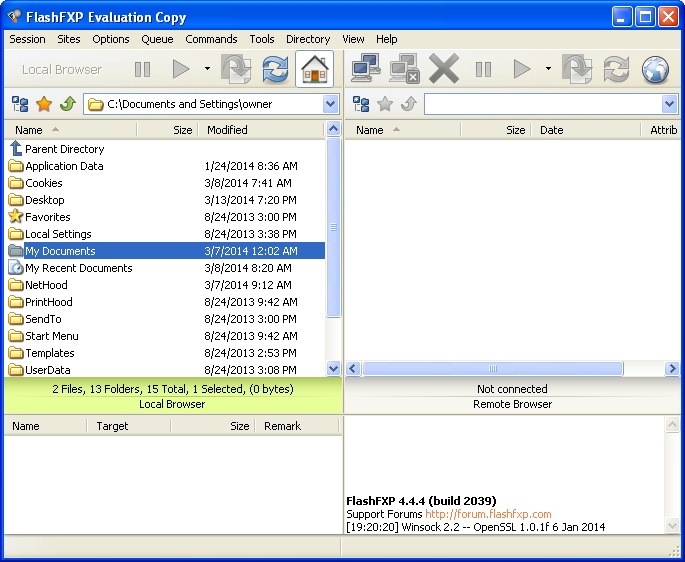Select the Local Settings folder

(50, 234)
